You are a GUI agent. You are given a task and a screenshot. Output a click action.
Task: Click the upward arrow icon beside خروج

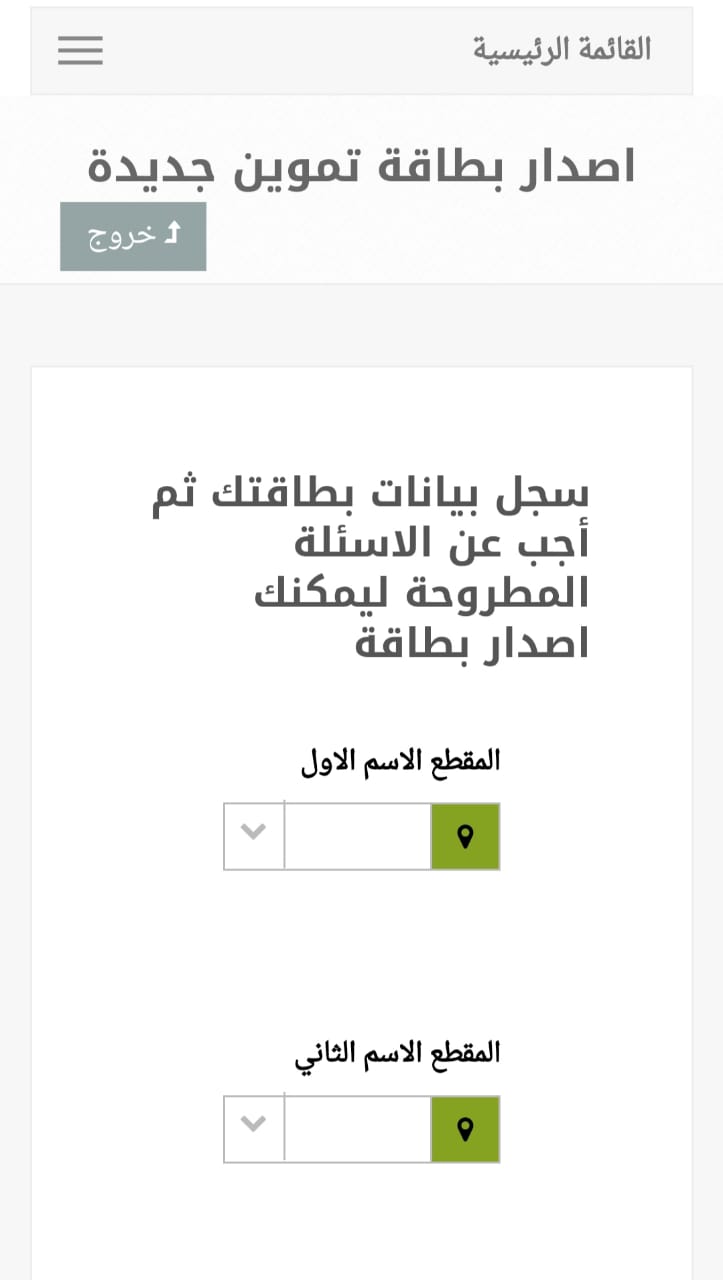click(172, 234)
